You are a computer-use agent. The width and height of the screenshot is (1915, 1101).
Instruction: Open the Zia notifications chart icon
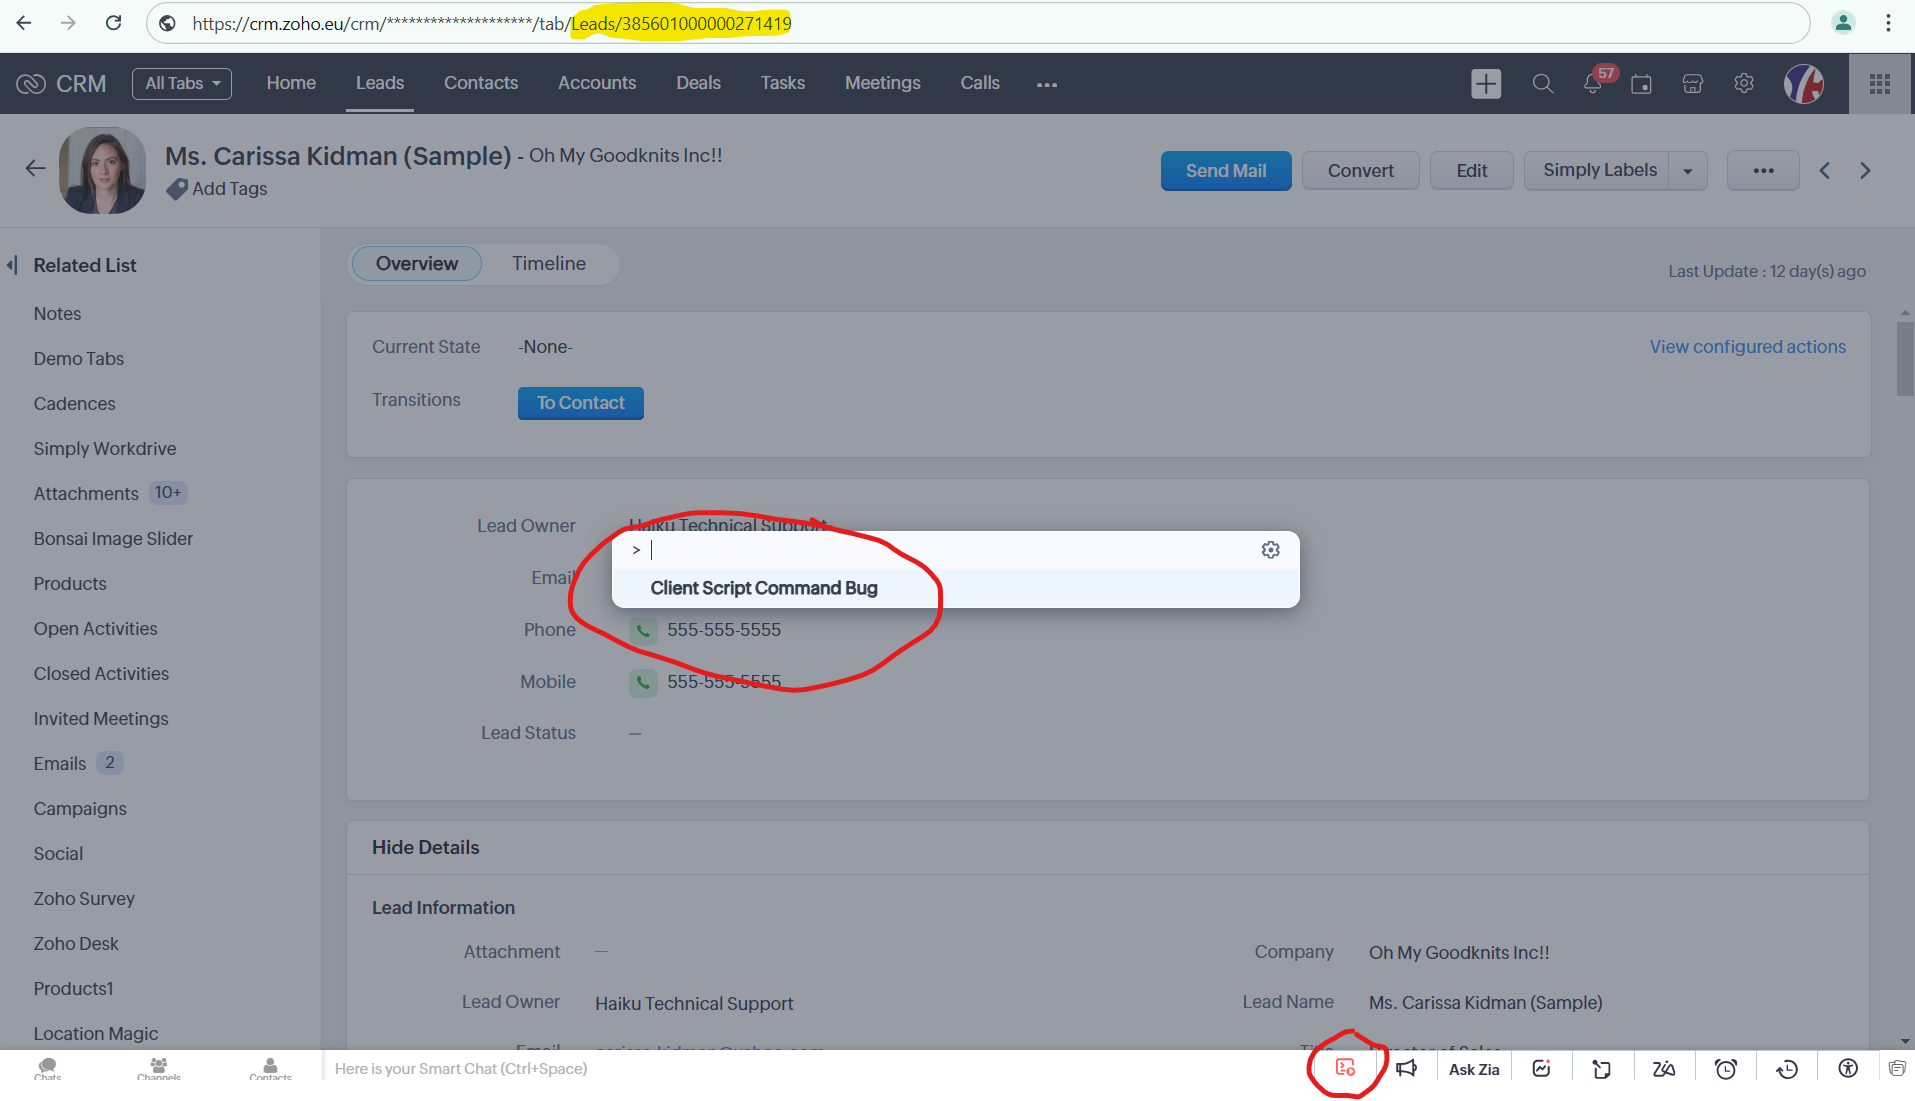click(1542, 1068)
